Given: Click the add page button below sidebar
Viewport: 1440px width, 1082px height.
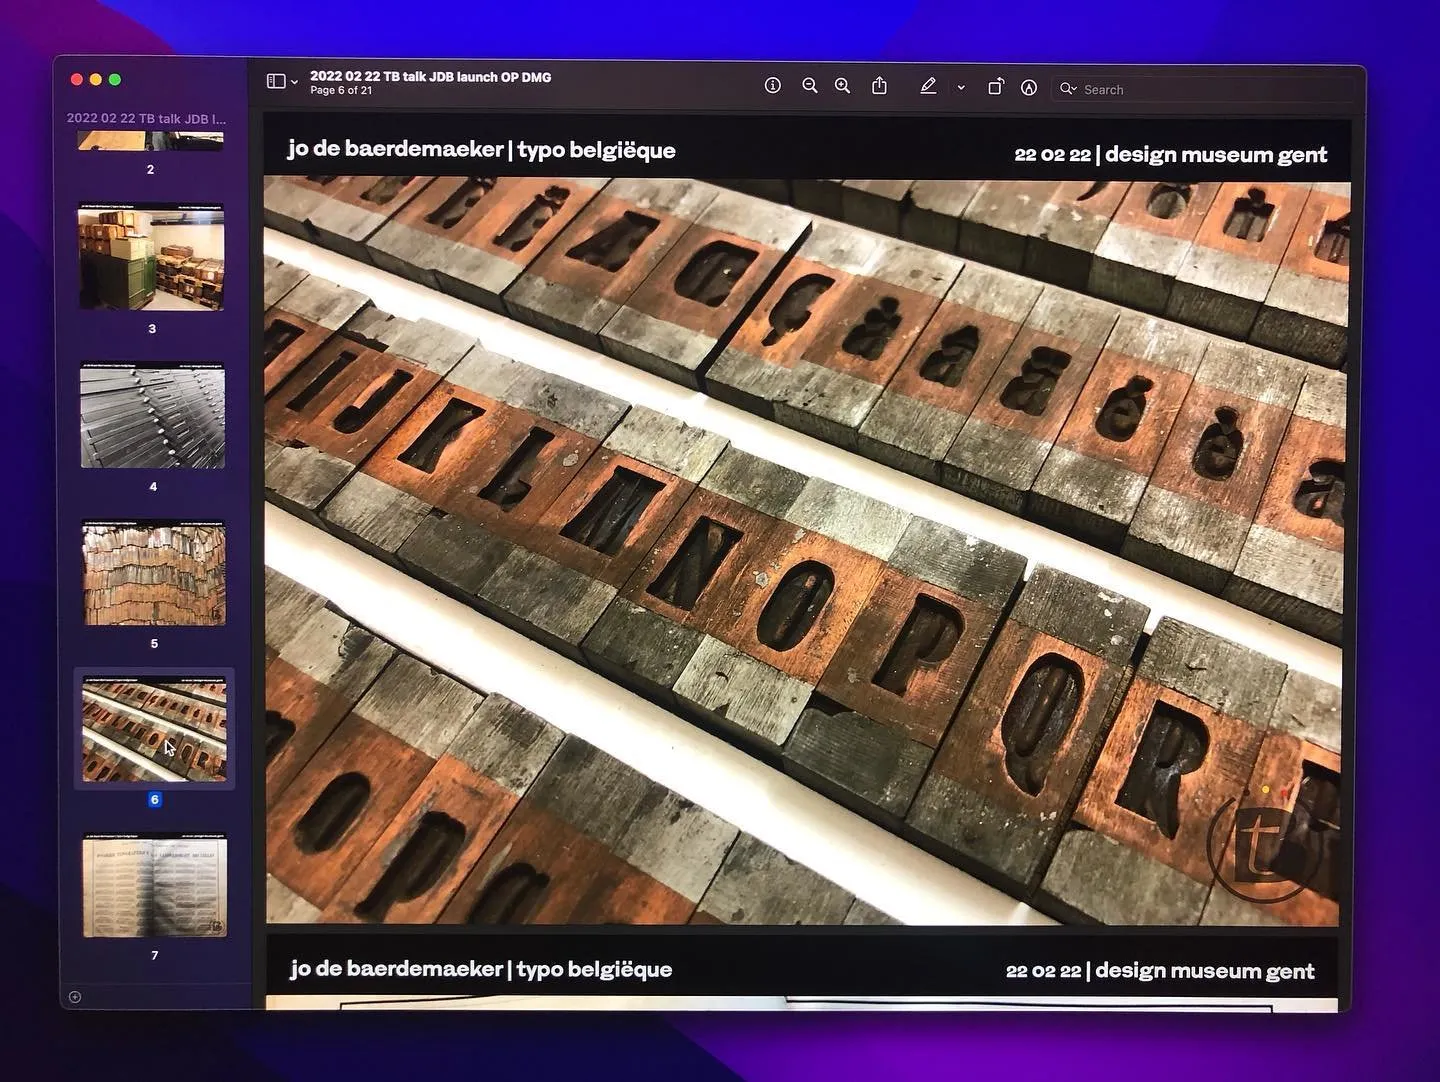Looking at the screenshot, I should (75, 996).
